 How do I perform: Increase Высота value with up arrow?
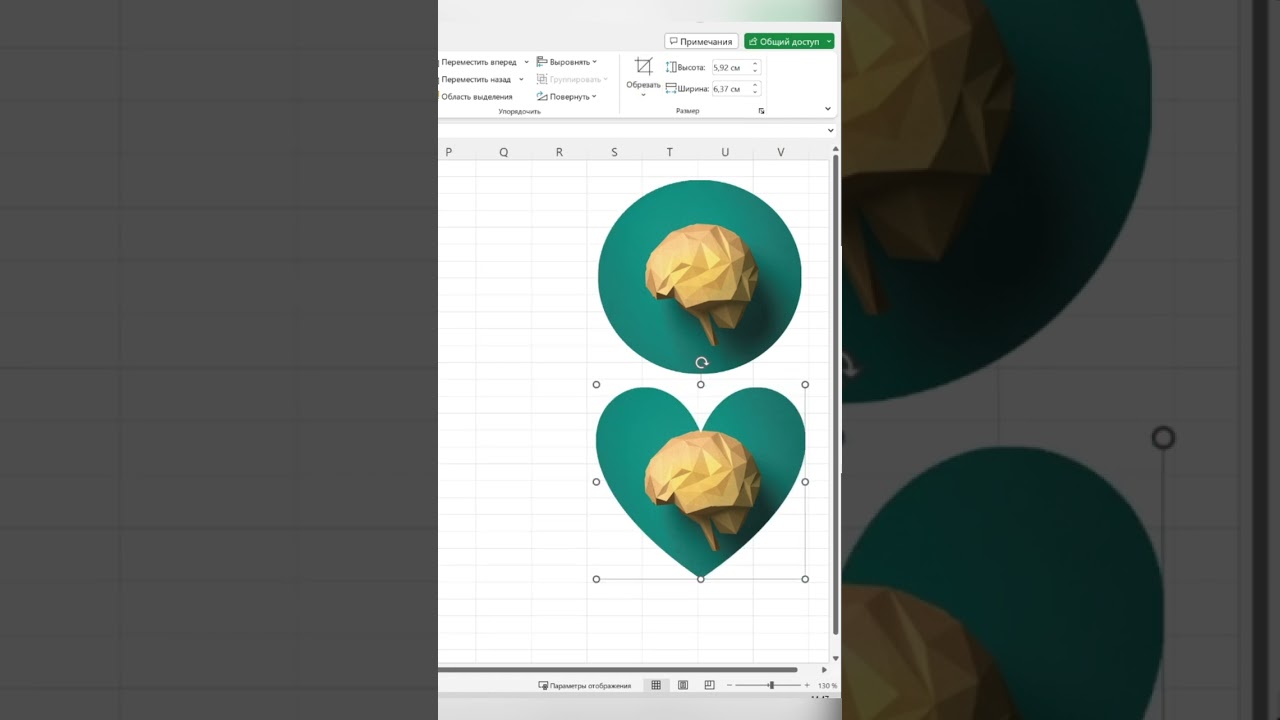[x=755, y=64]
